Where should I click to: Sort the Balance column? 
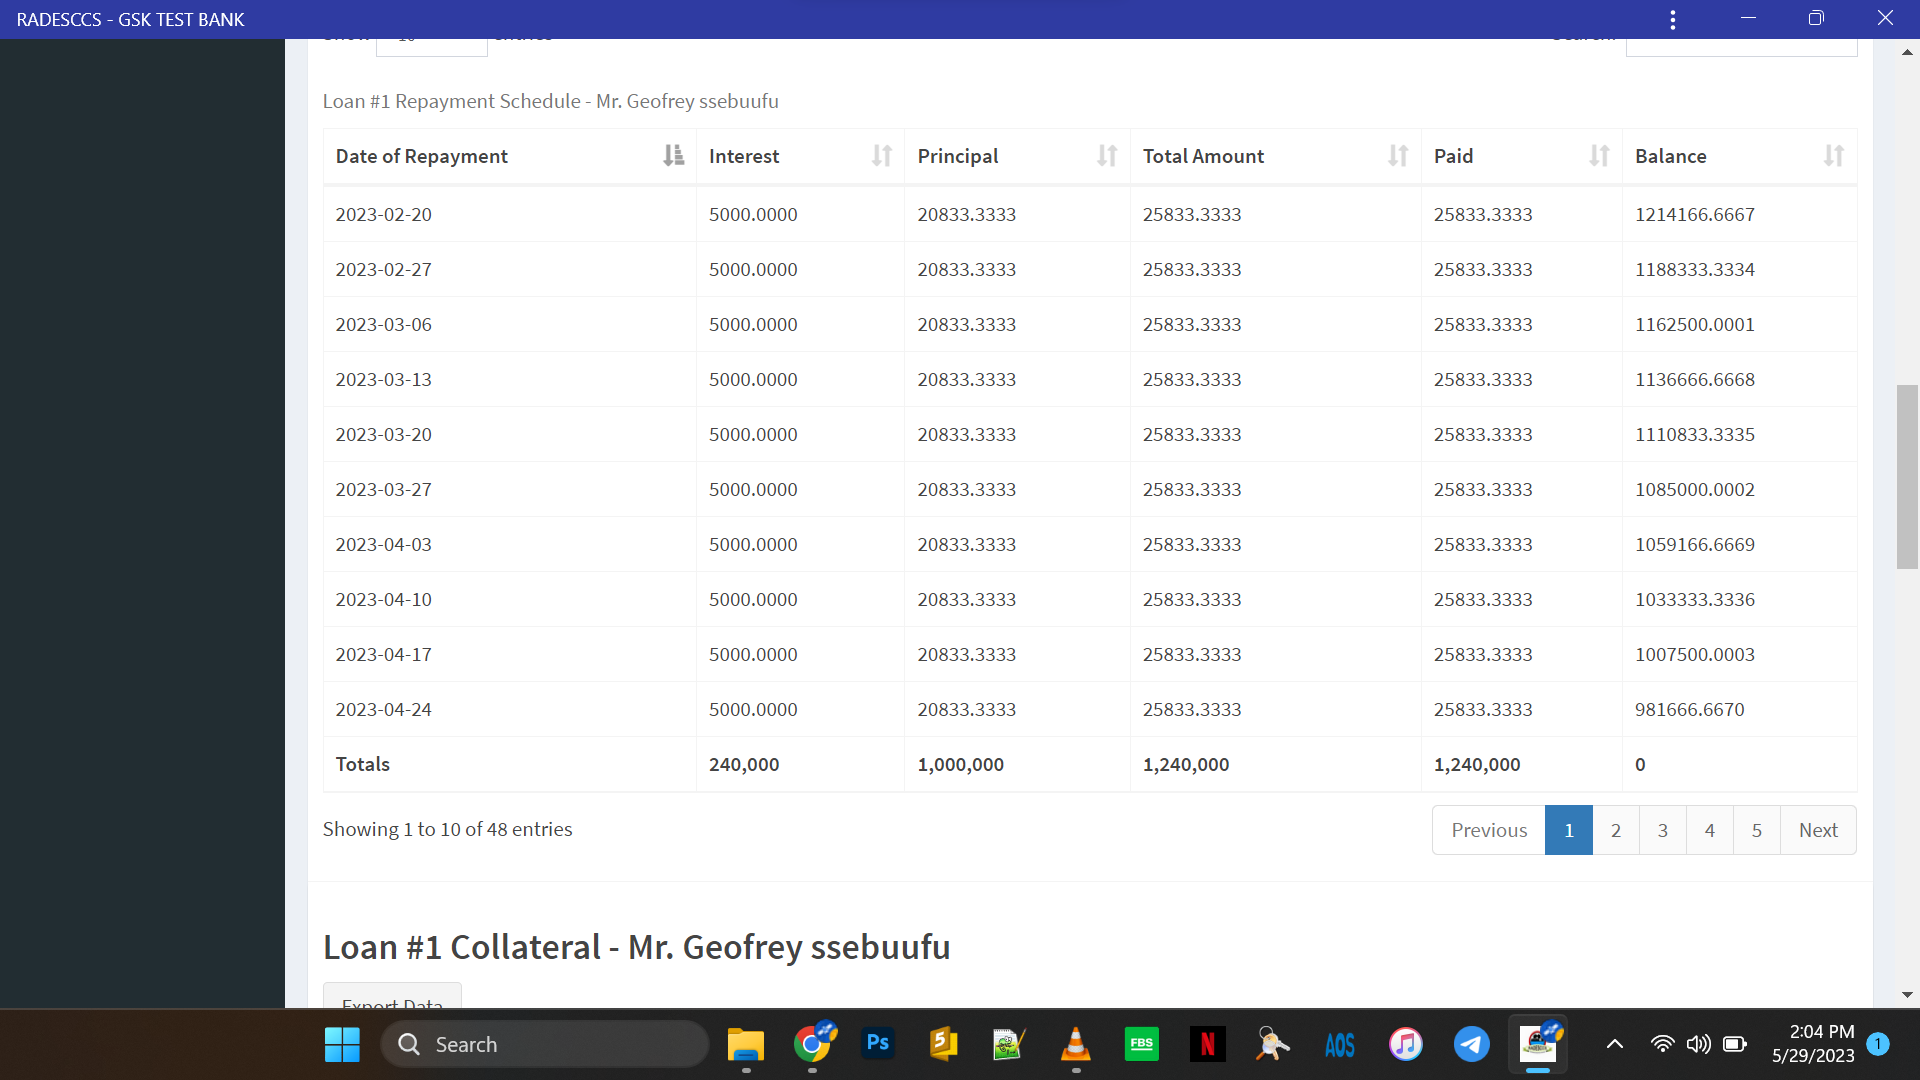pos(1833,156)
